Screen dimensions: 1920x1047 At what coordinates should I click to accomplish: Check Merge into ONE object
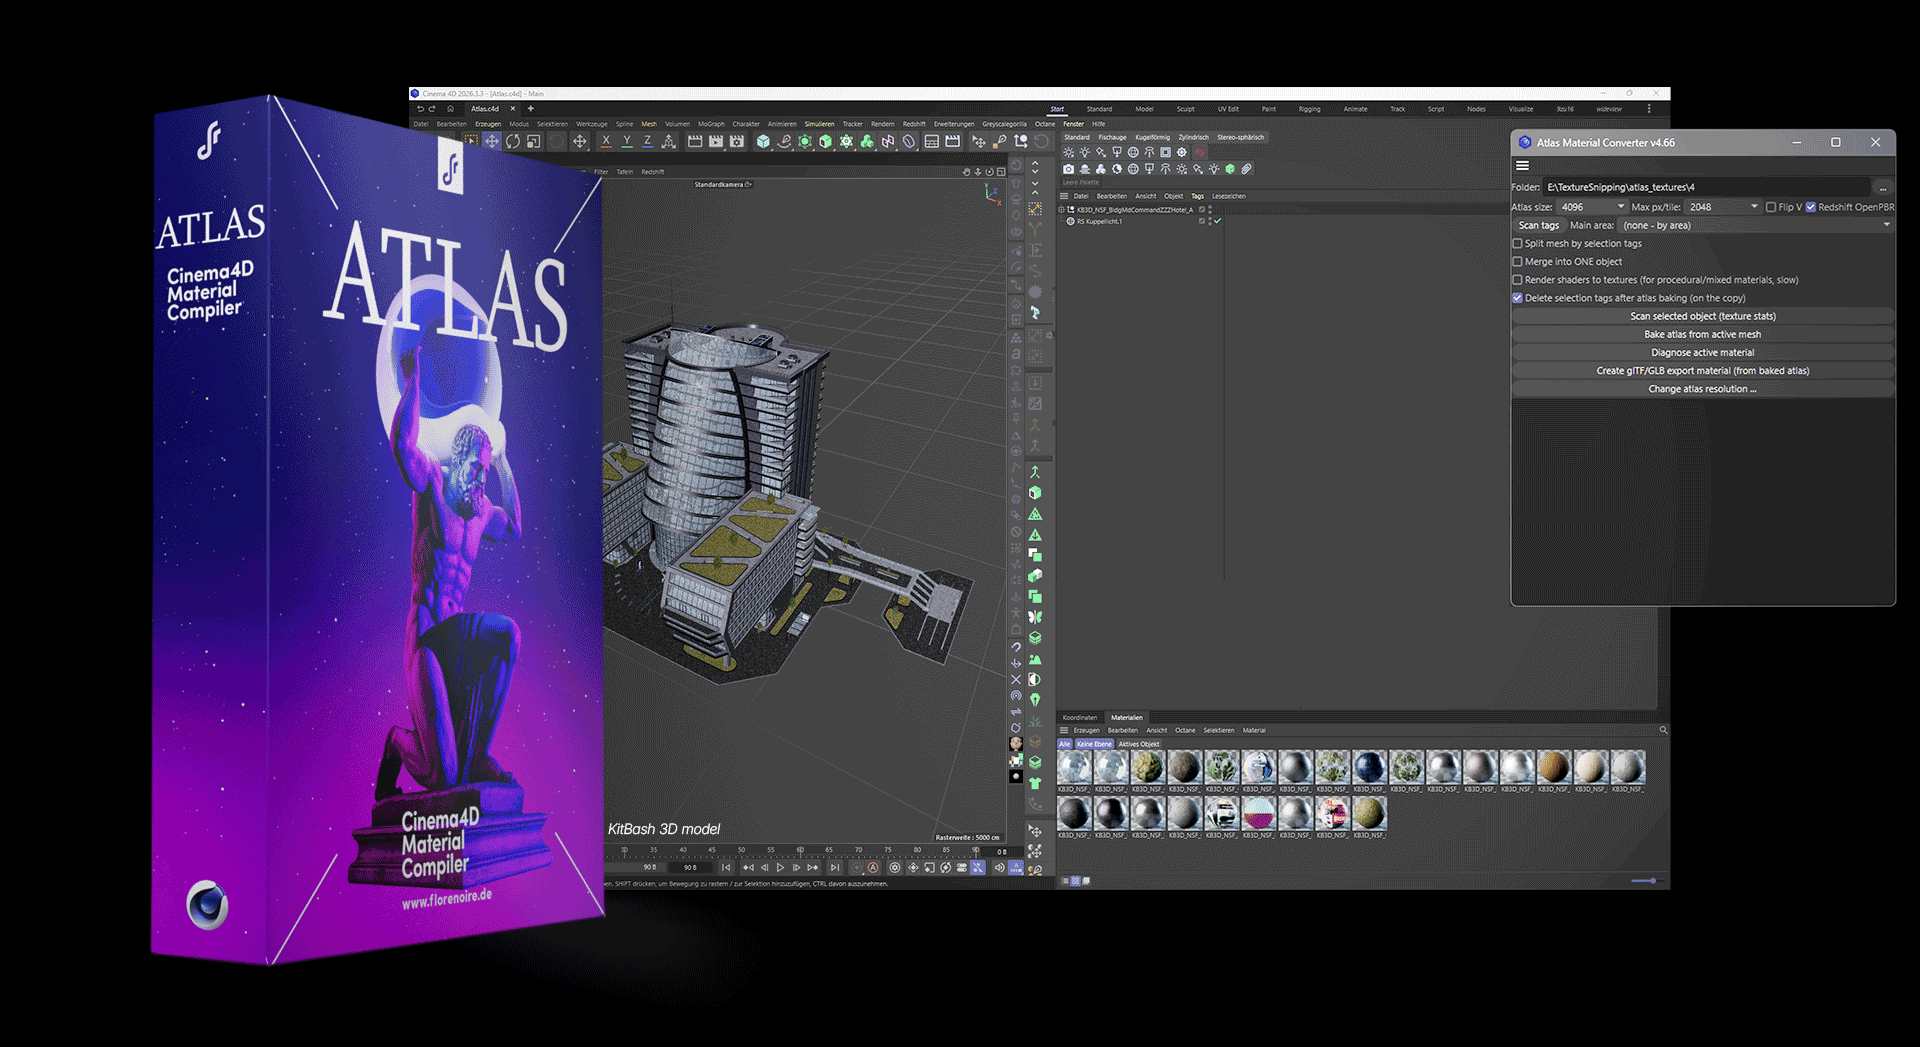click(x=1517, y=262)
